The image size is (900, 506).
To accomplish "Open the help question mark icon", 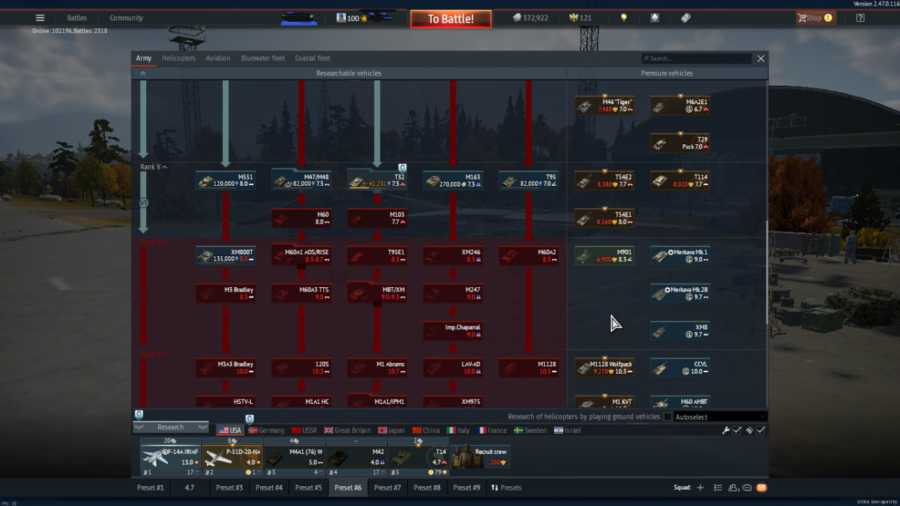I will click(860, 18).
